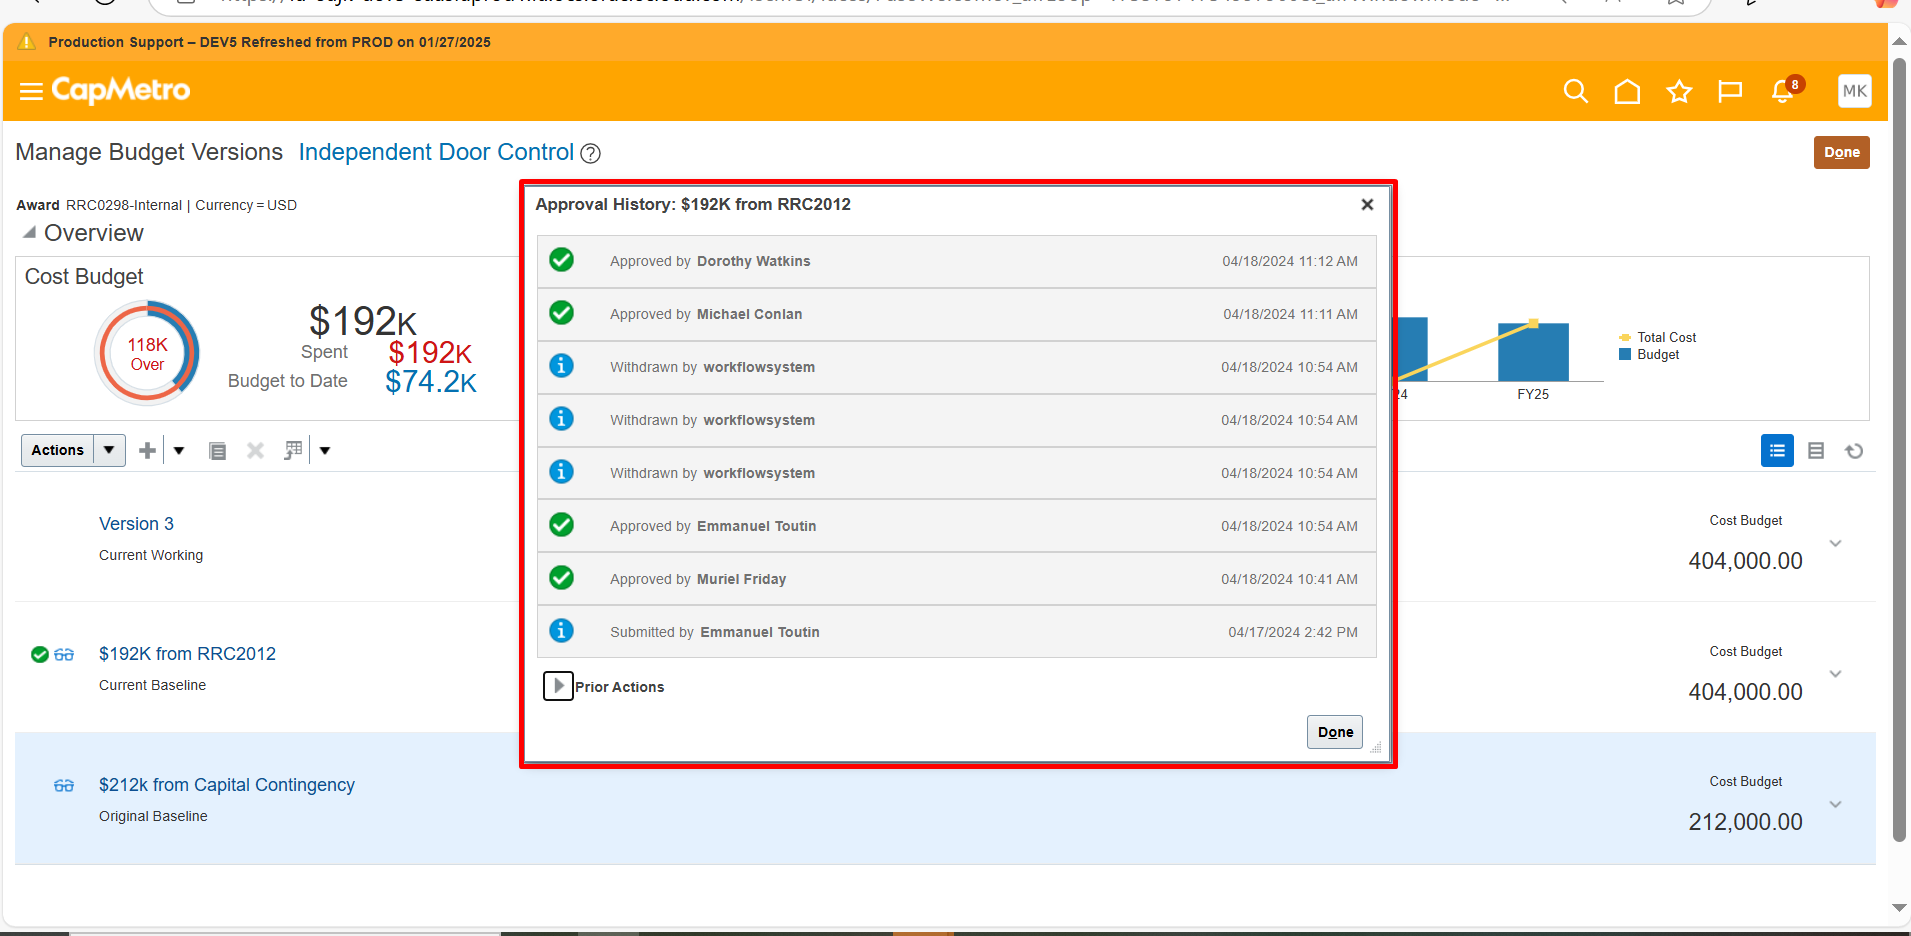Switch to the list view icon
Screen dimensions: 1911x936
coord(1777,451)
